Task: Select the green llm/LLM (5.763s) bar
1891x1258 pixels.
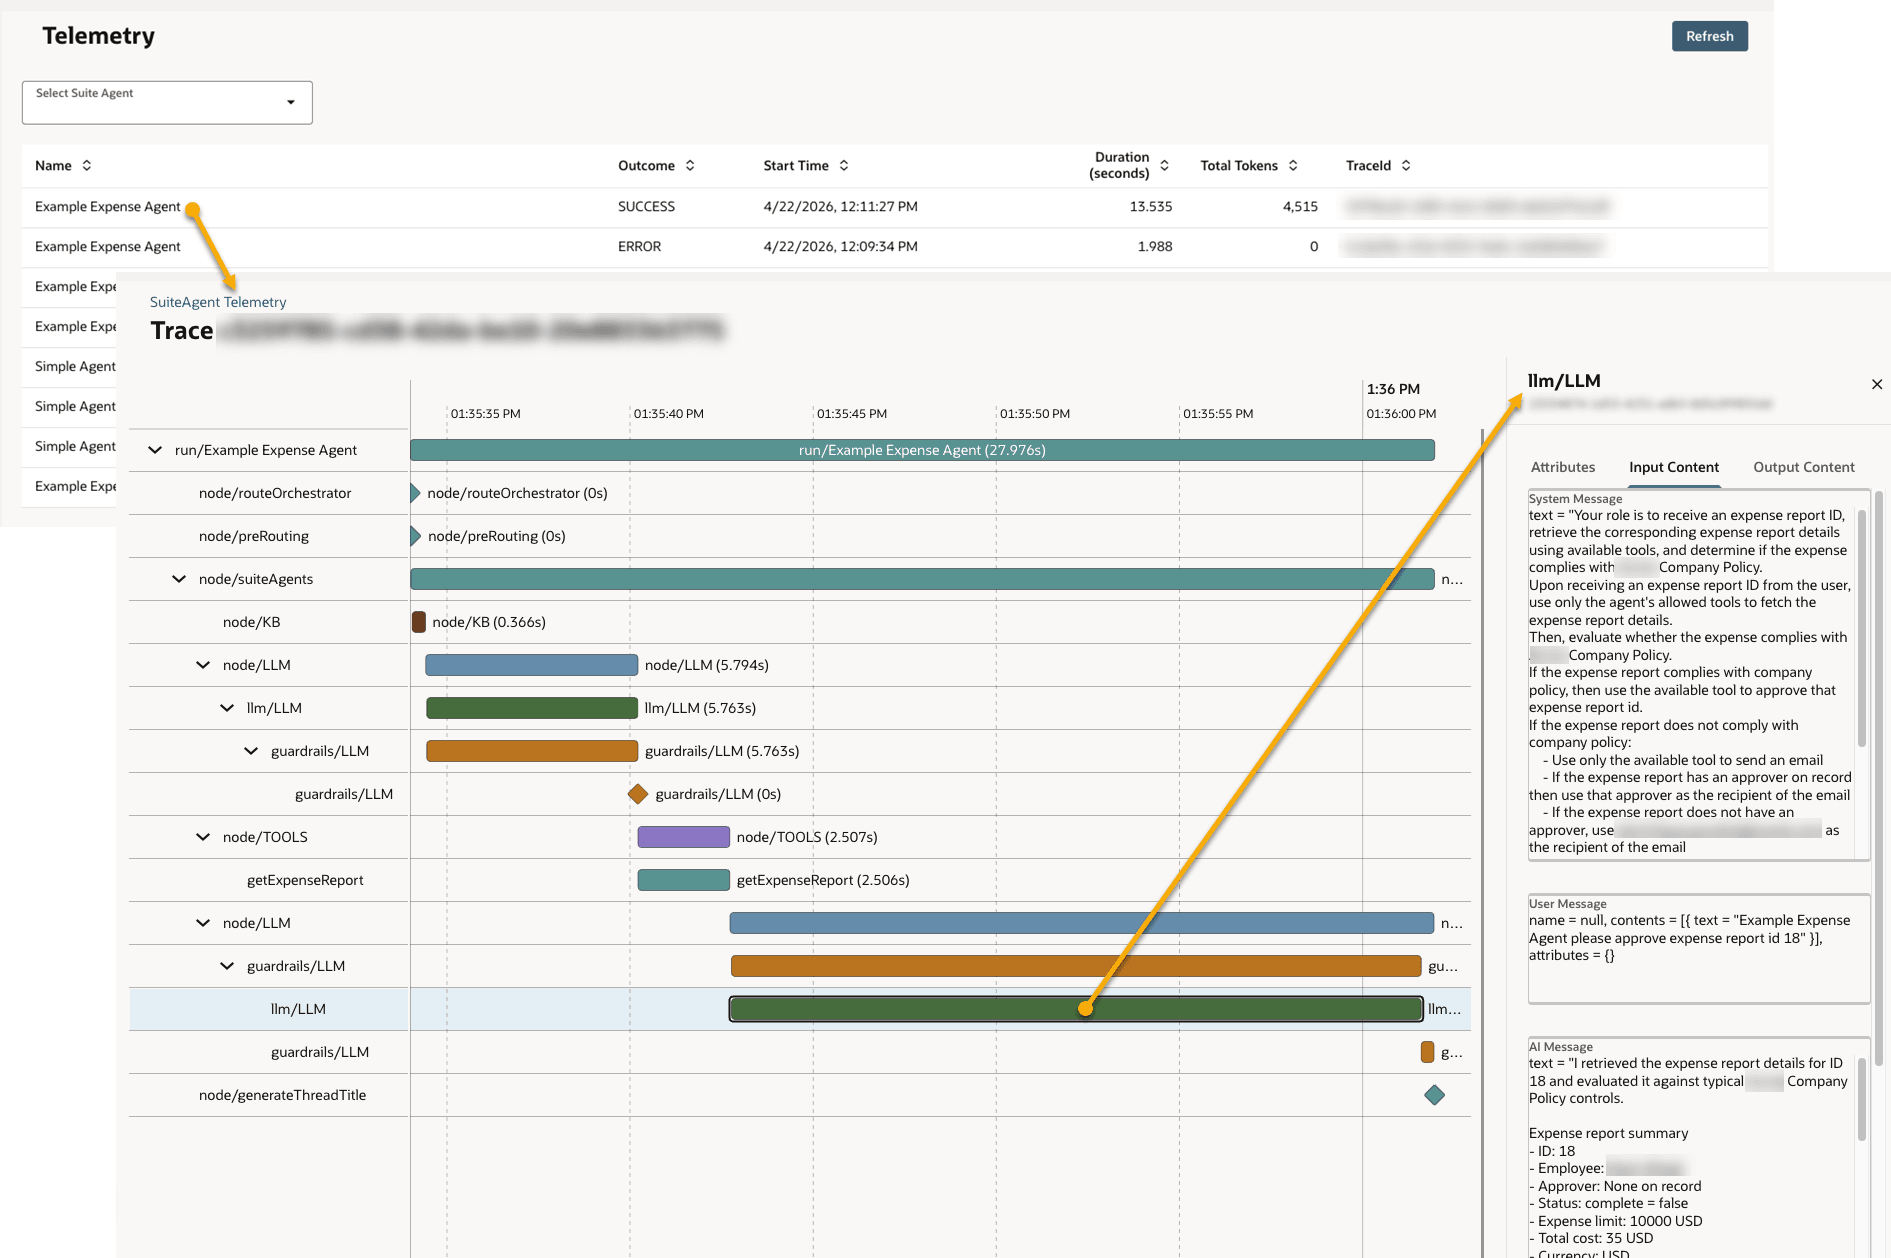Action: pos(531,708)
